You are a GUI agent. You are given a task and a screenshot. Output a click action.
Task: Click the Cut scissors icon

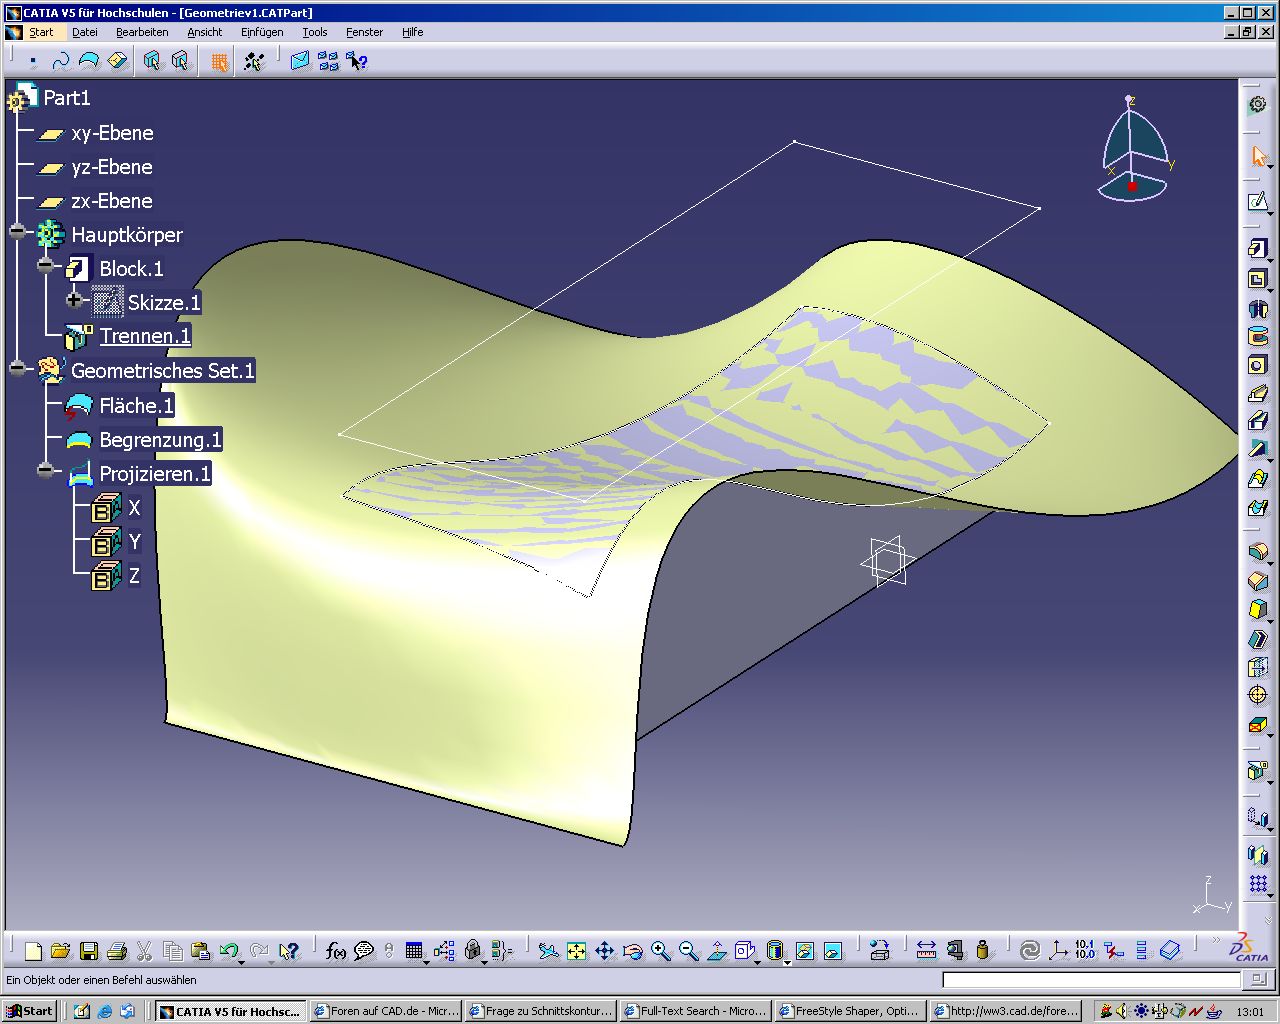(144, 951)
